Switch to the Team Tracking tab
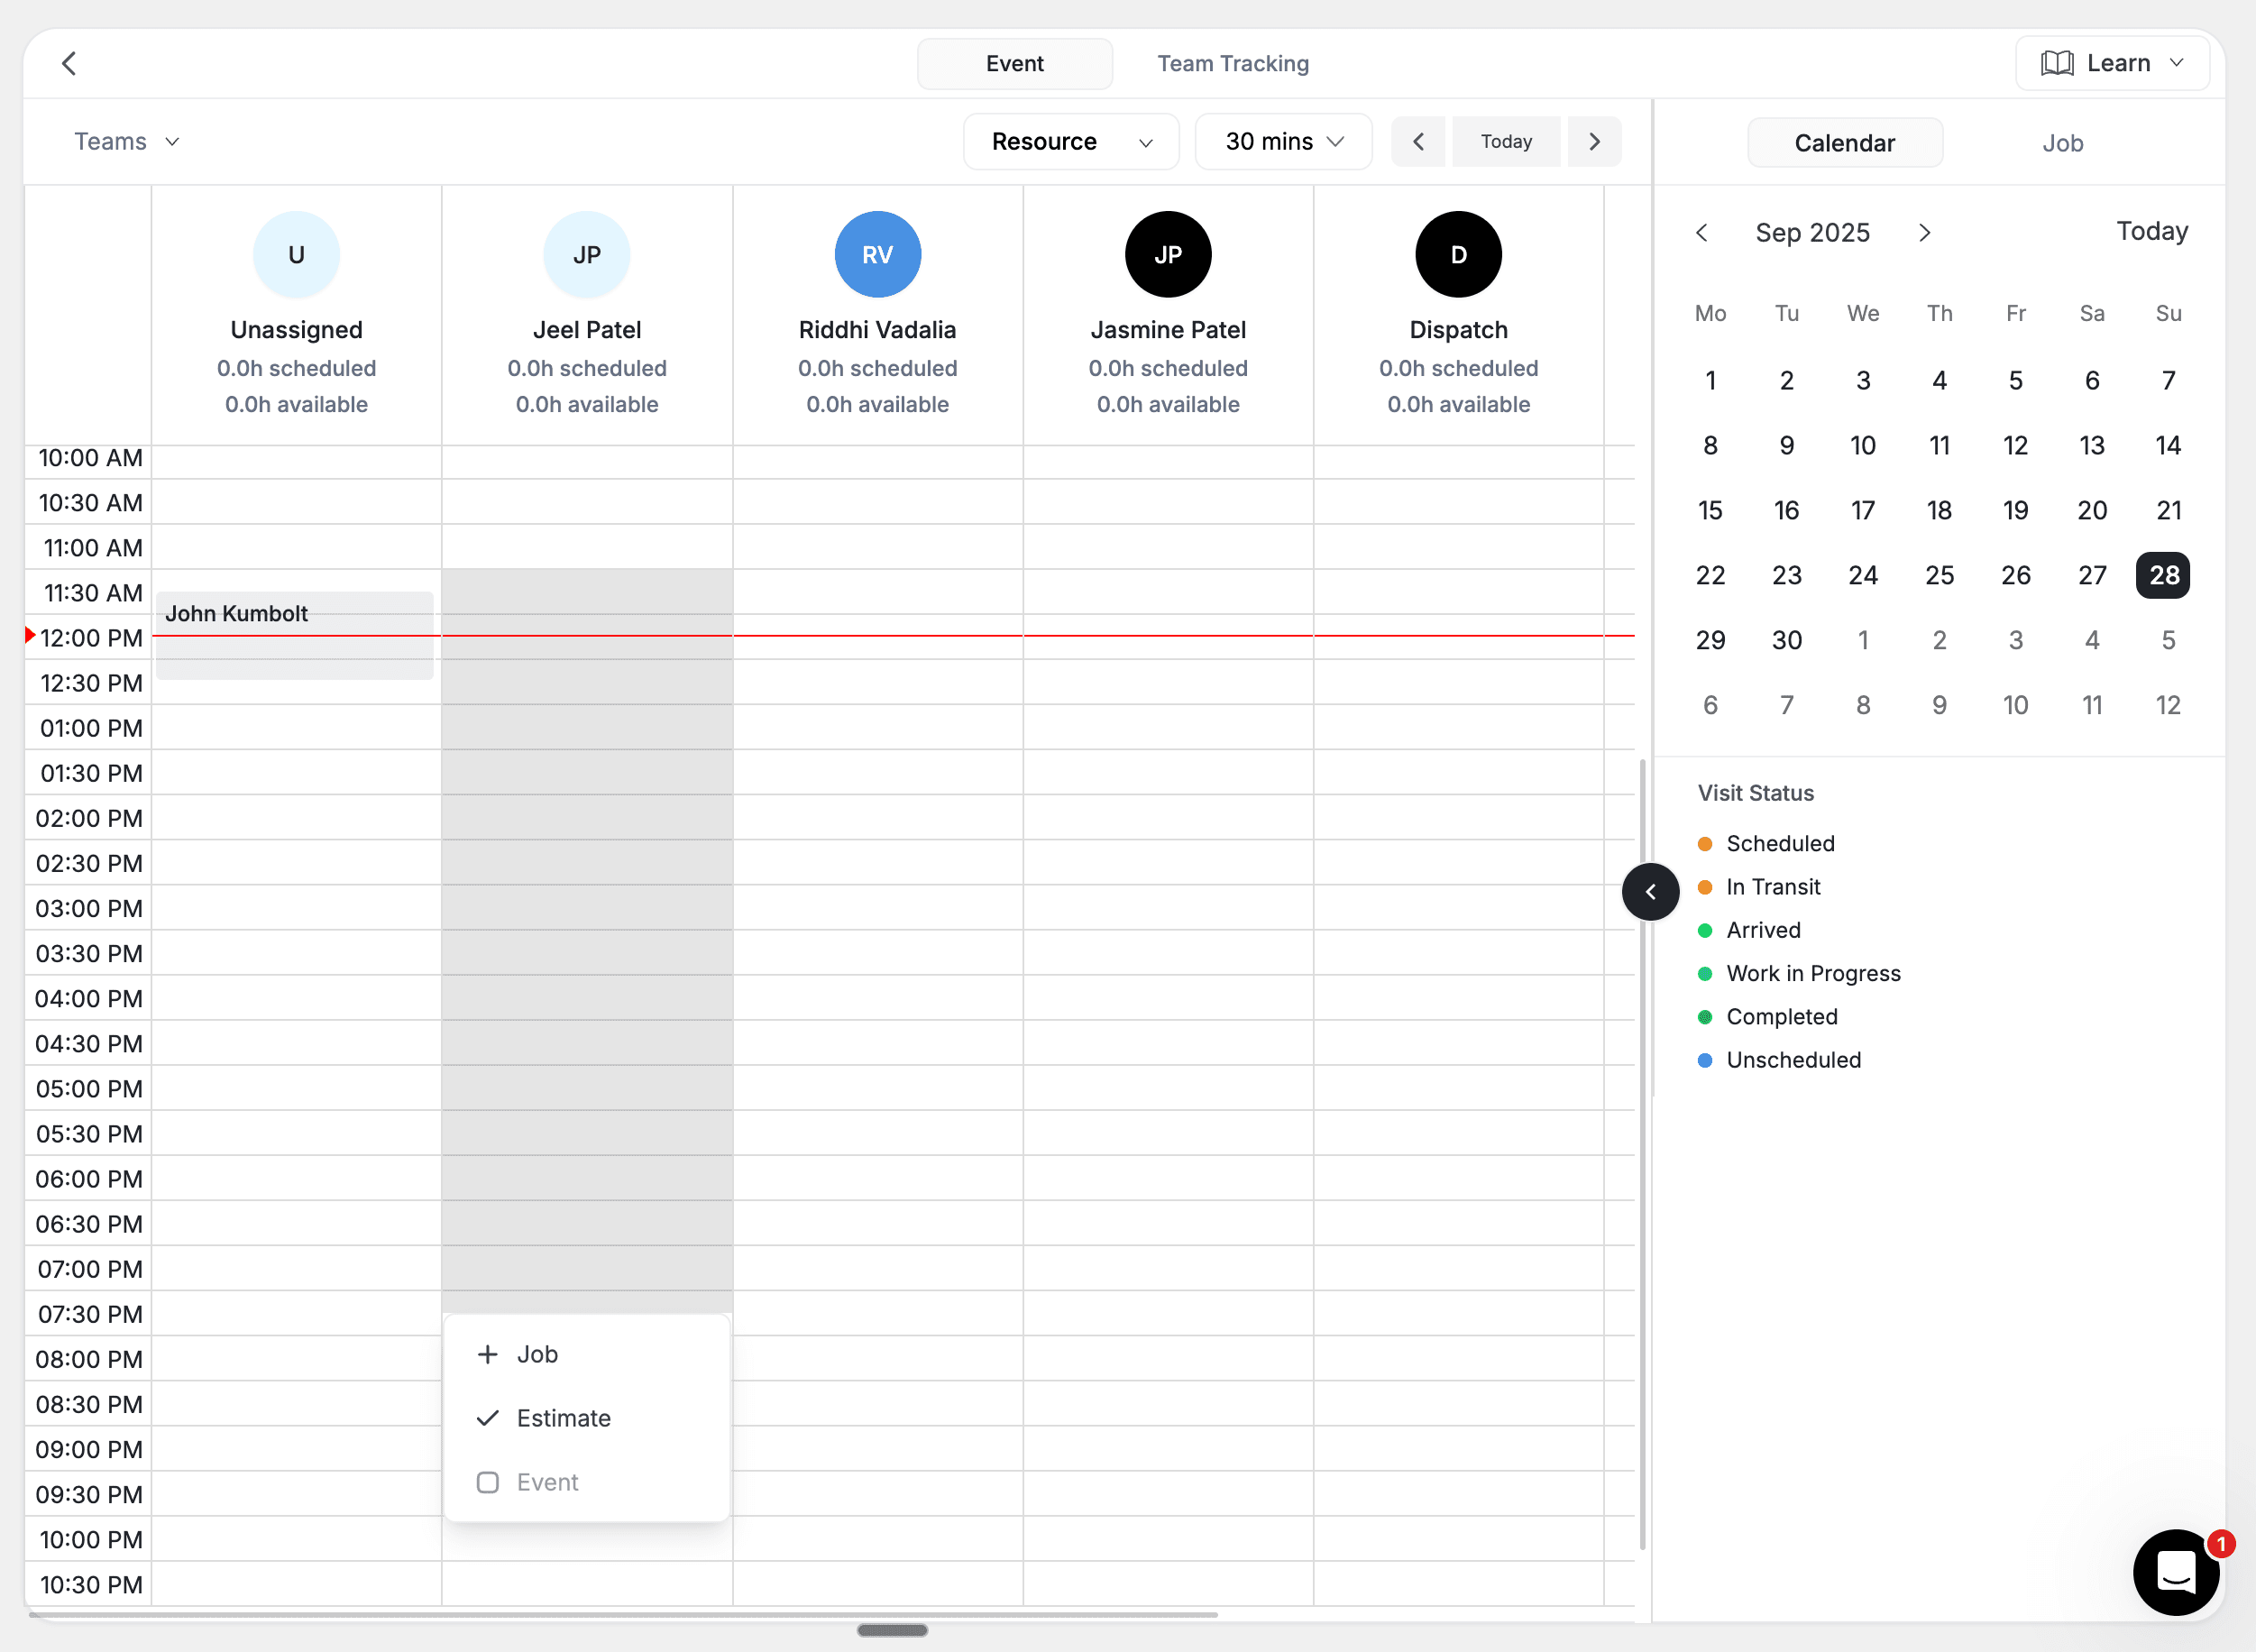Image resolution: width=2256 pixels, height=1652 pixels. click(x=1233, y=63)
